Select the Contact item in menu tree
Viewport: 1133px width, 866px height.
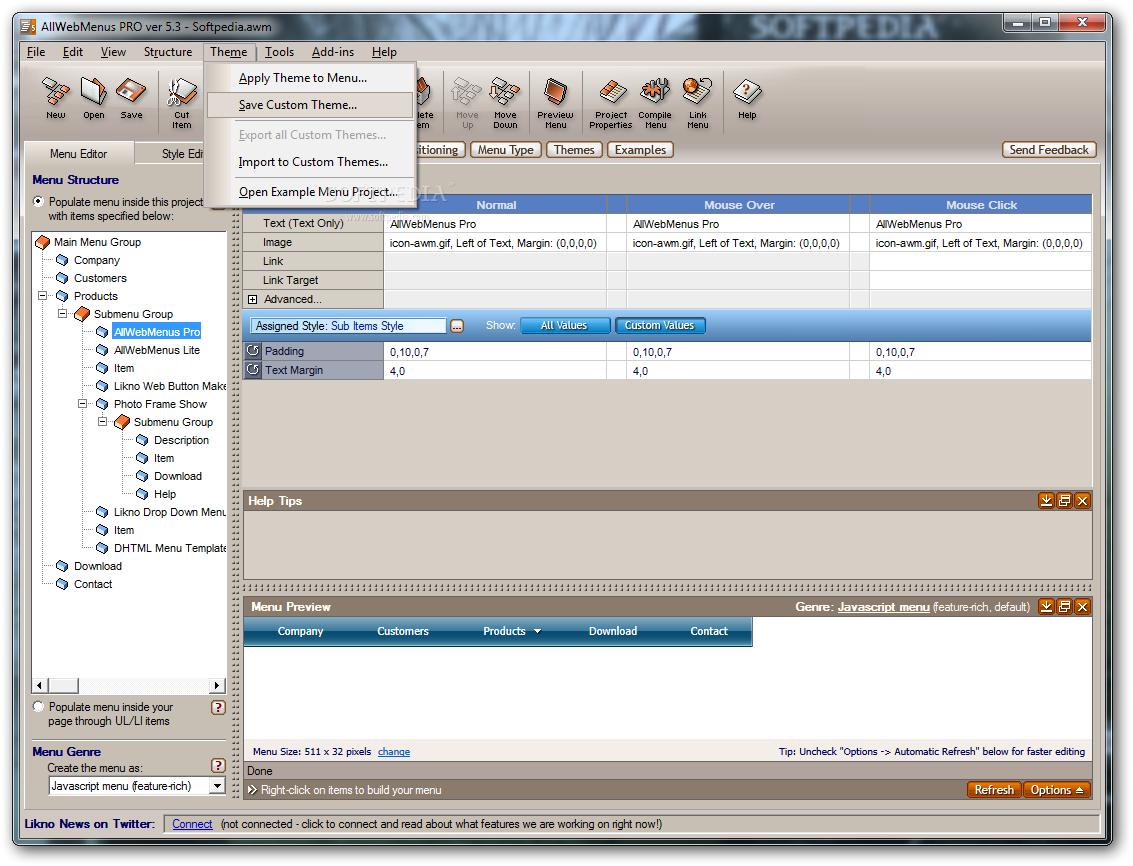point(93,584)
